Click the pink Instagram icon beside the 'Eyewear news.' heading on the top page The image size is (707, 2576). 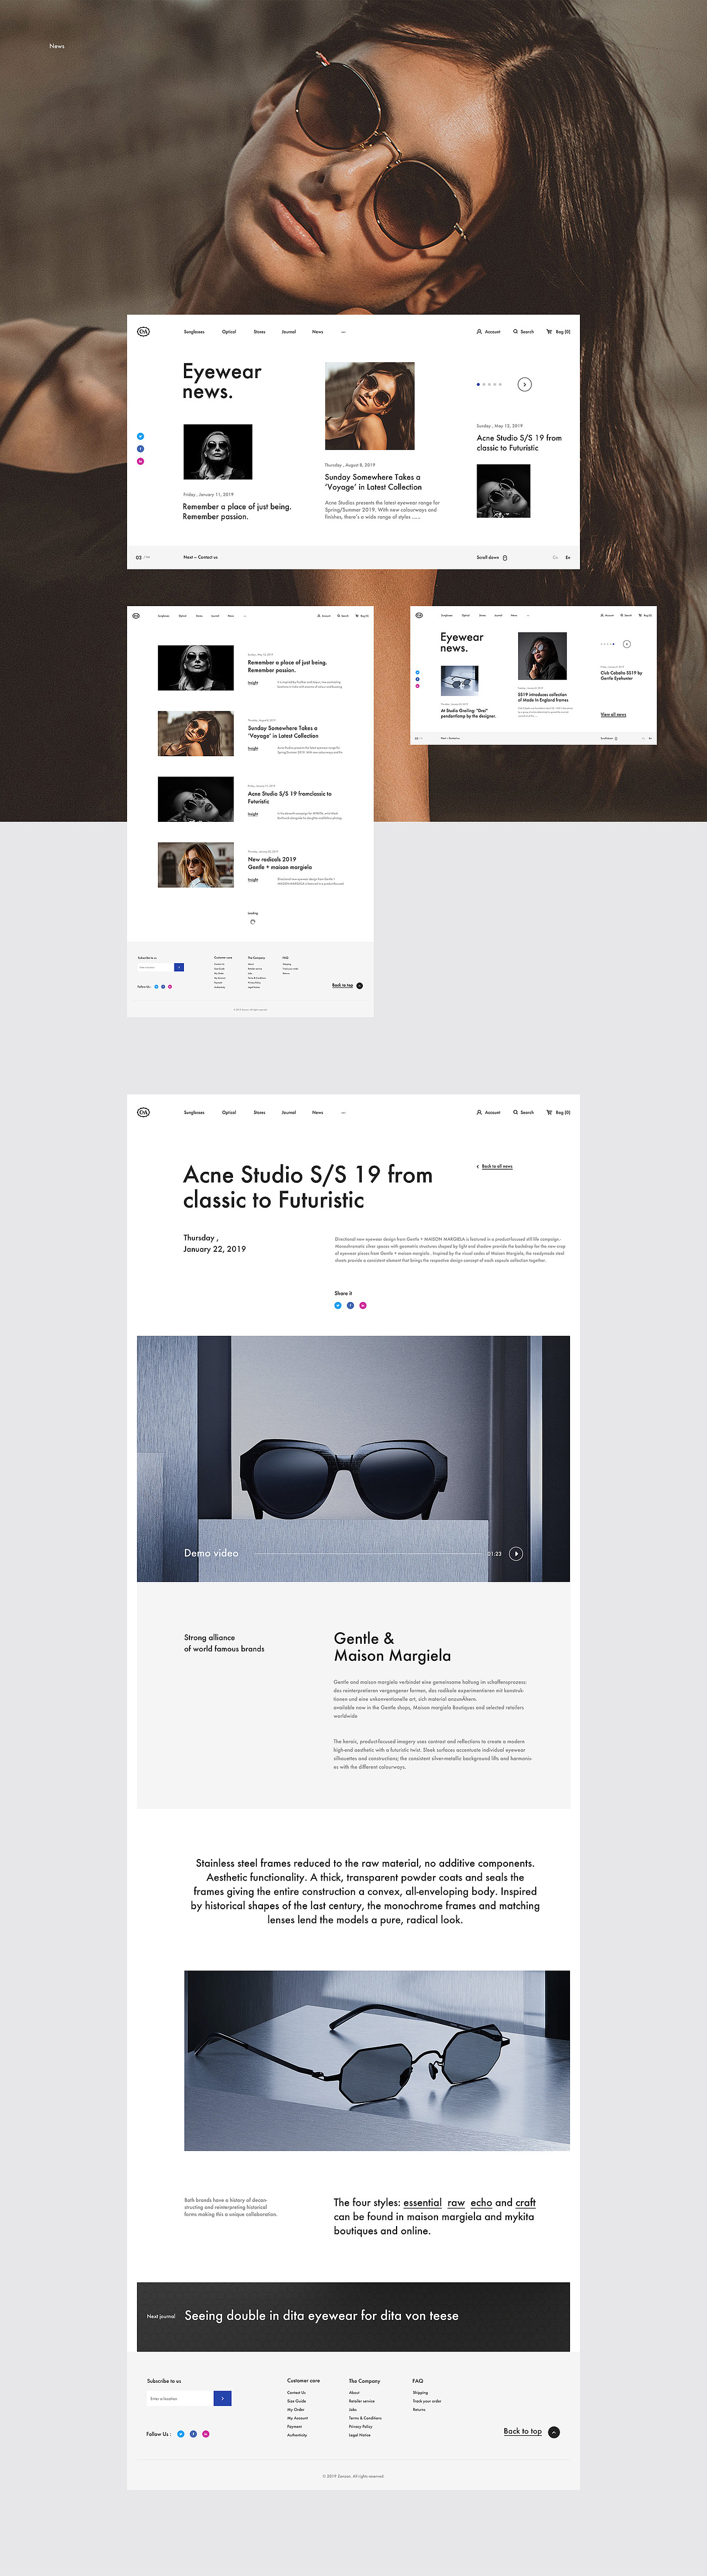[x=140, y=461]
